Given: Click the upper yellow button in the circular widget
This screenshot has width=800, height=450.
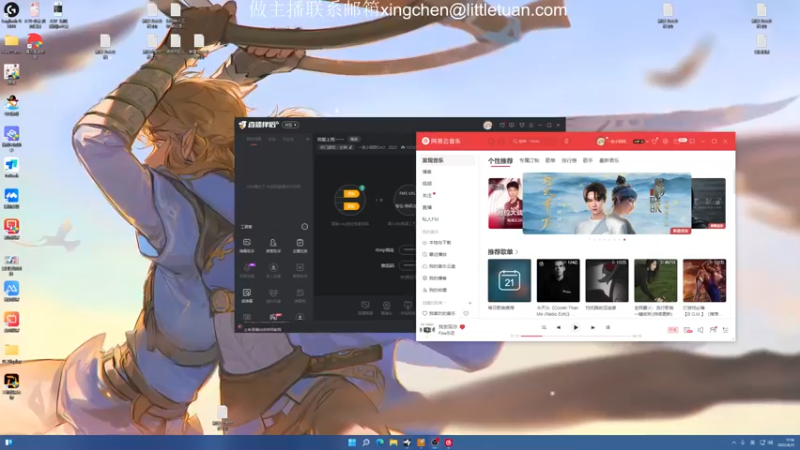Looking at the screenshot, I should pyautogui.click(x=351, y=193).
